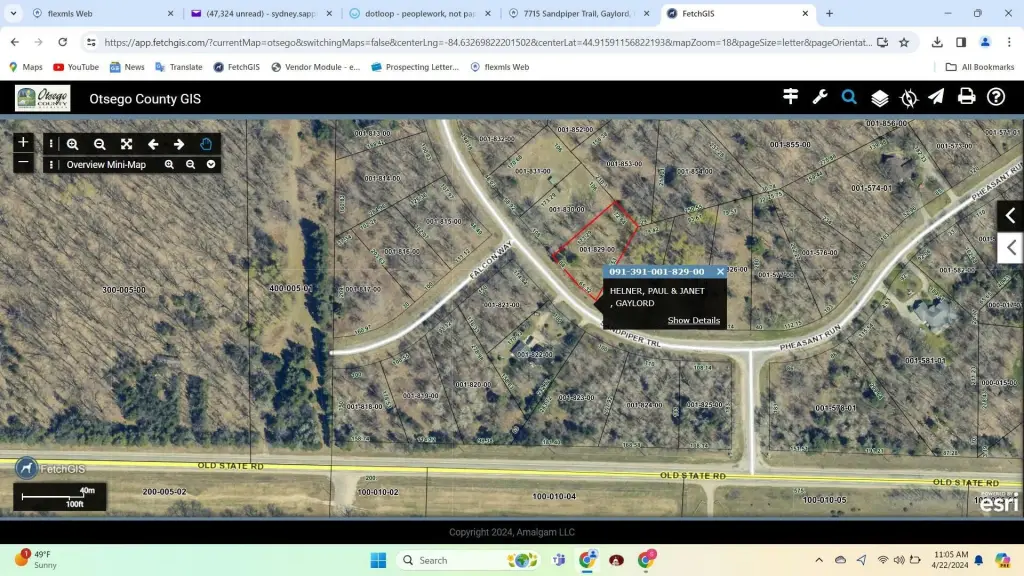
Task: Open the wrench tools menu
Action: [820, 97]
